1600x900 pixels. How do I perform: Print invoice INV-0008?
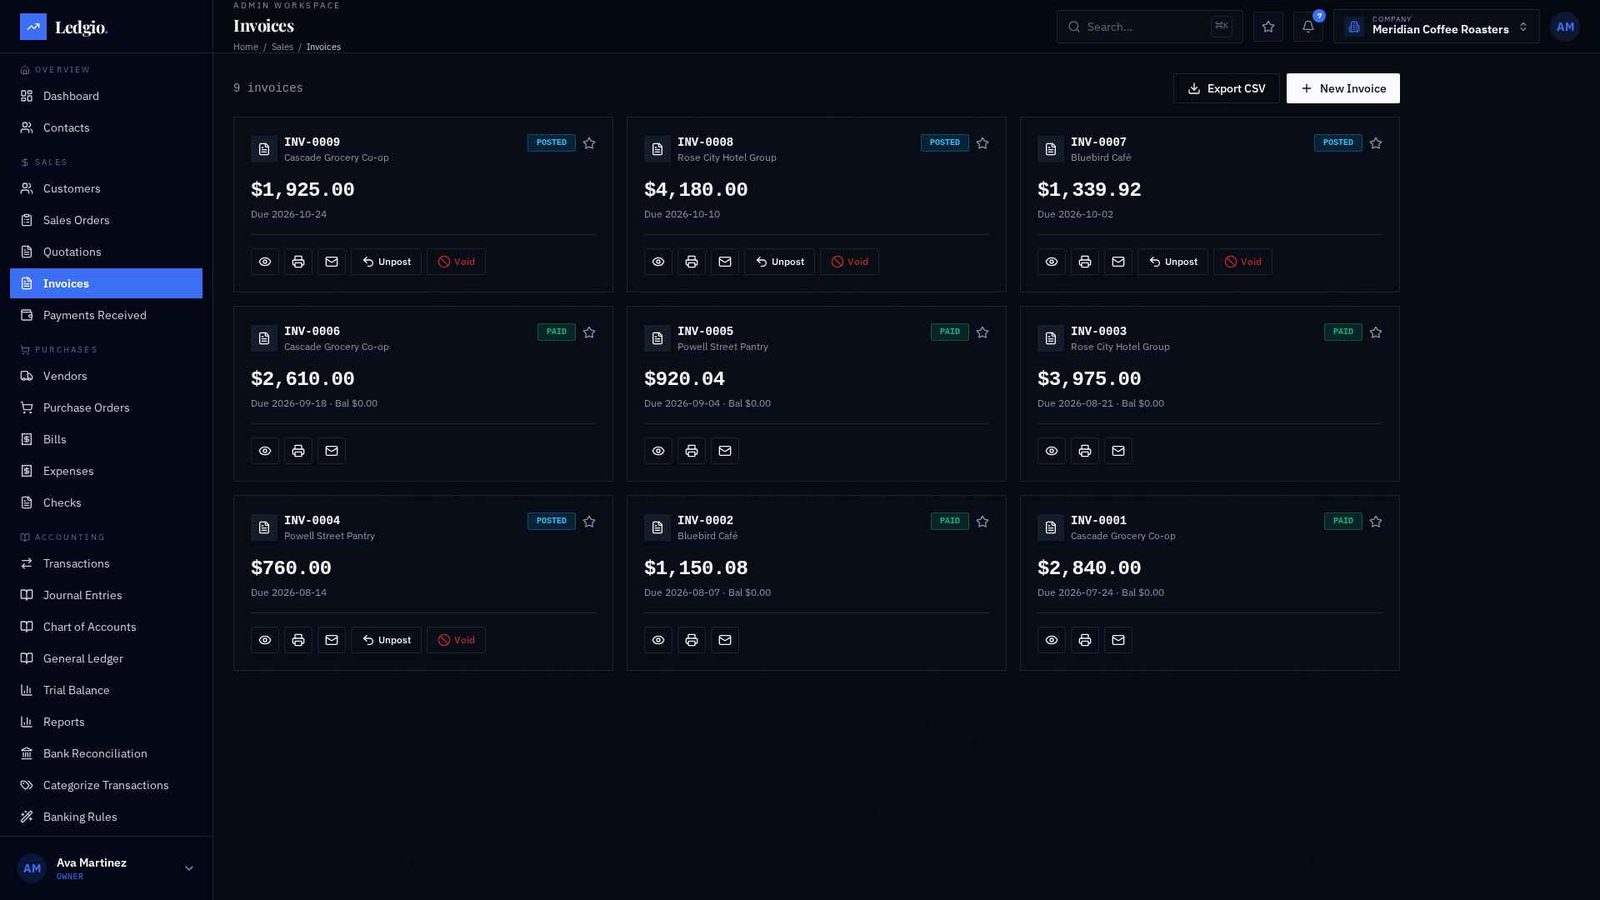pos(691,262)
